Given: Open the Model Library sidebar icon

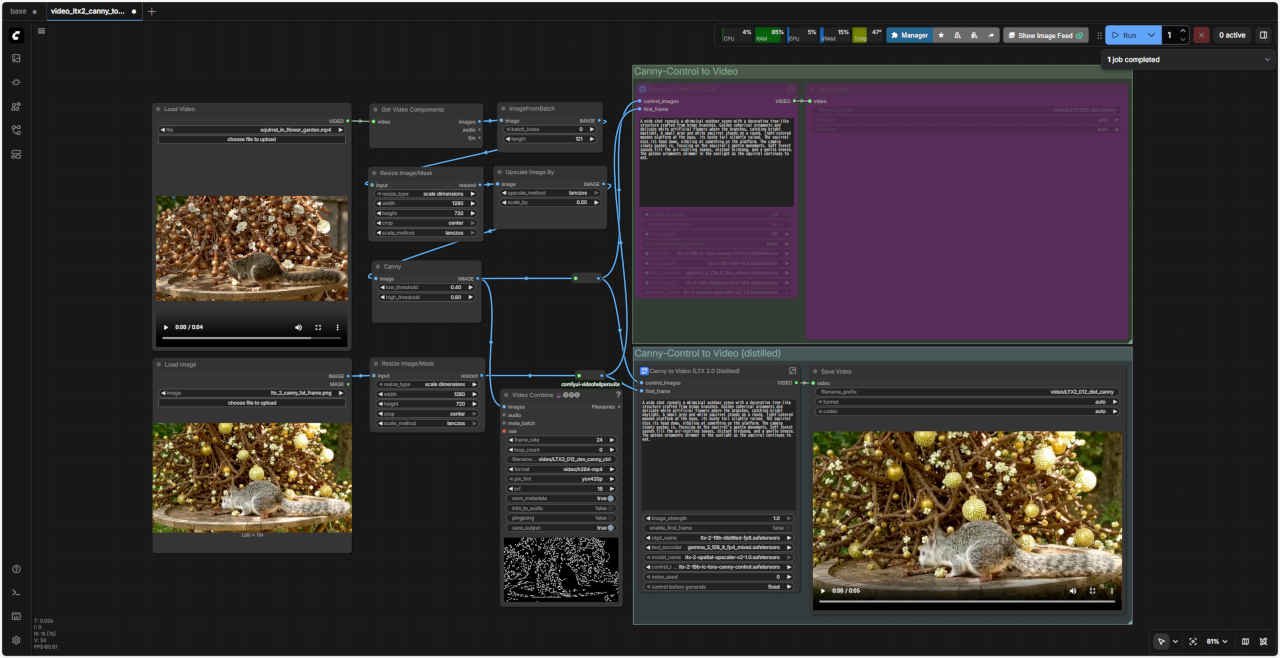Looking at the screenshot, I should coord(16,106).
